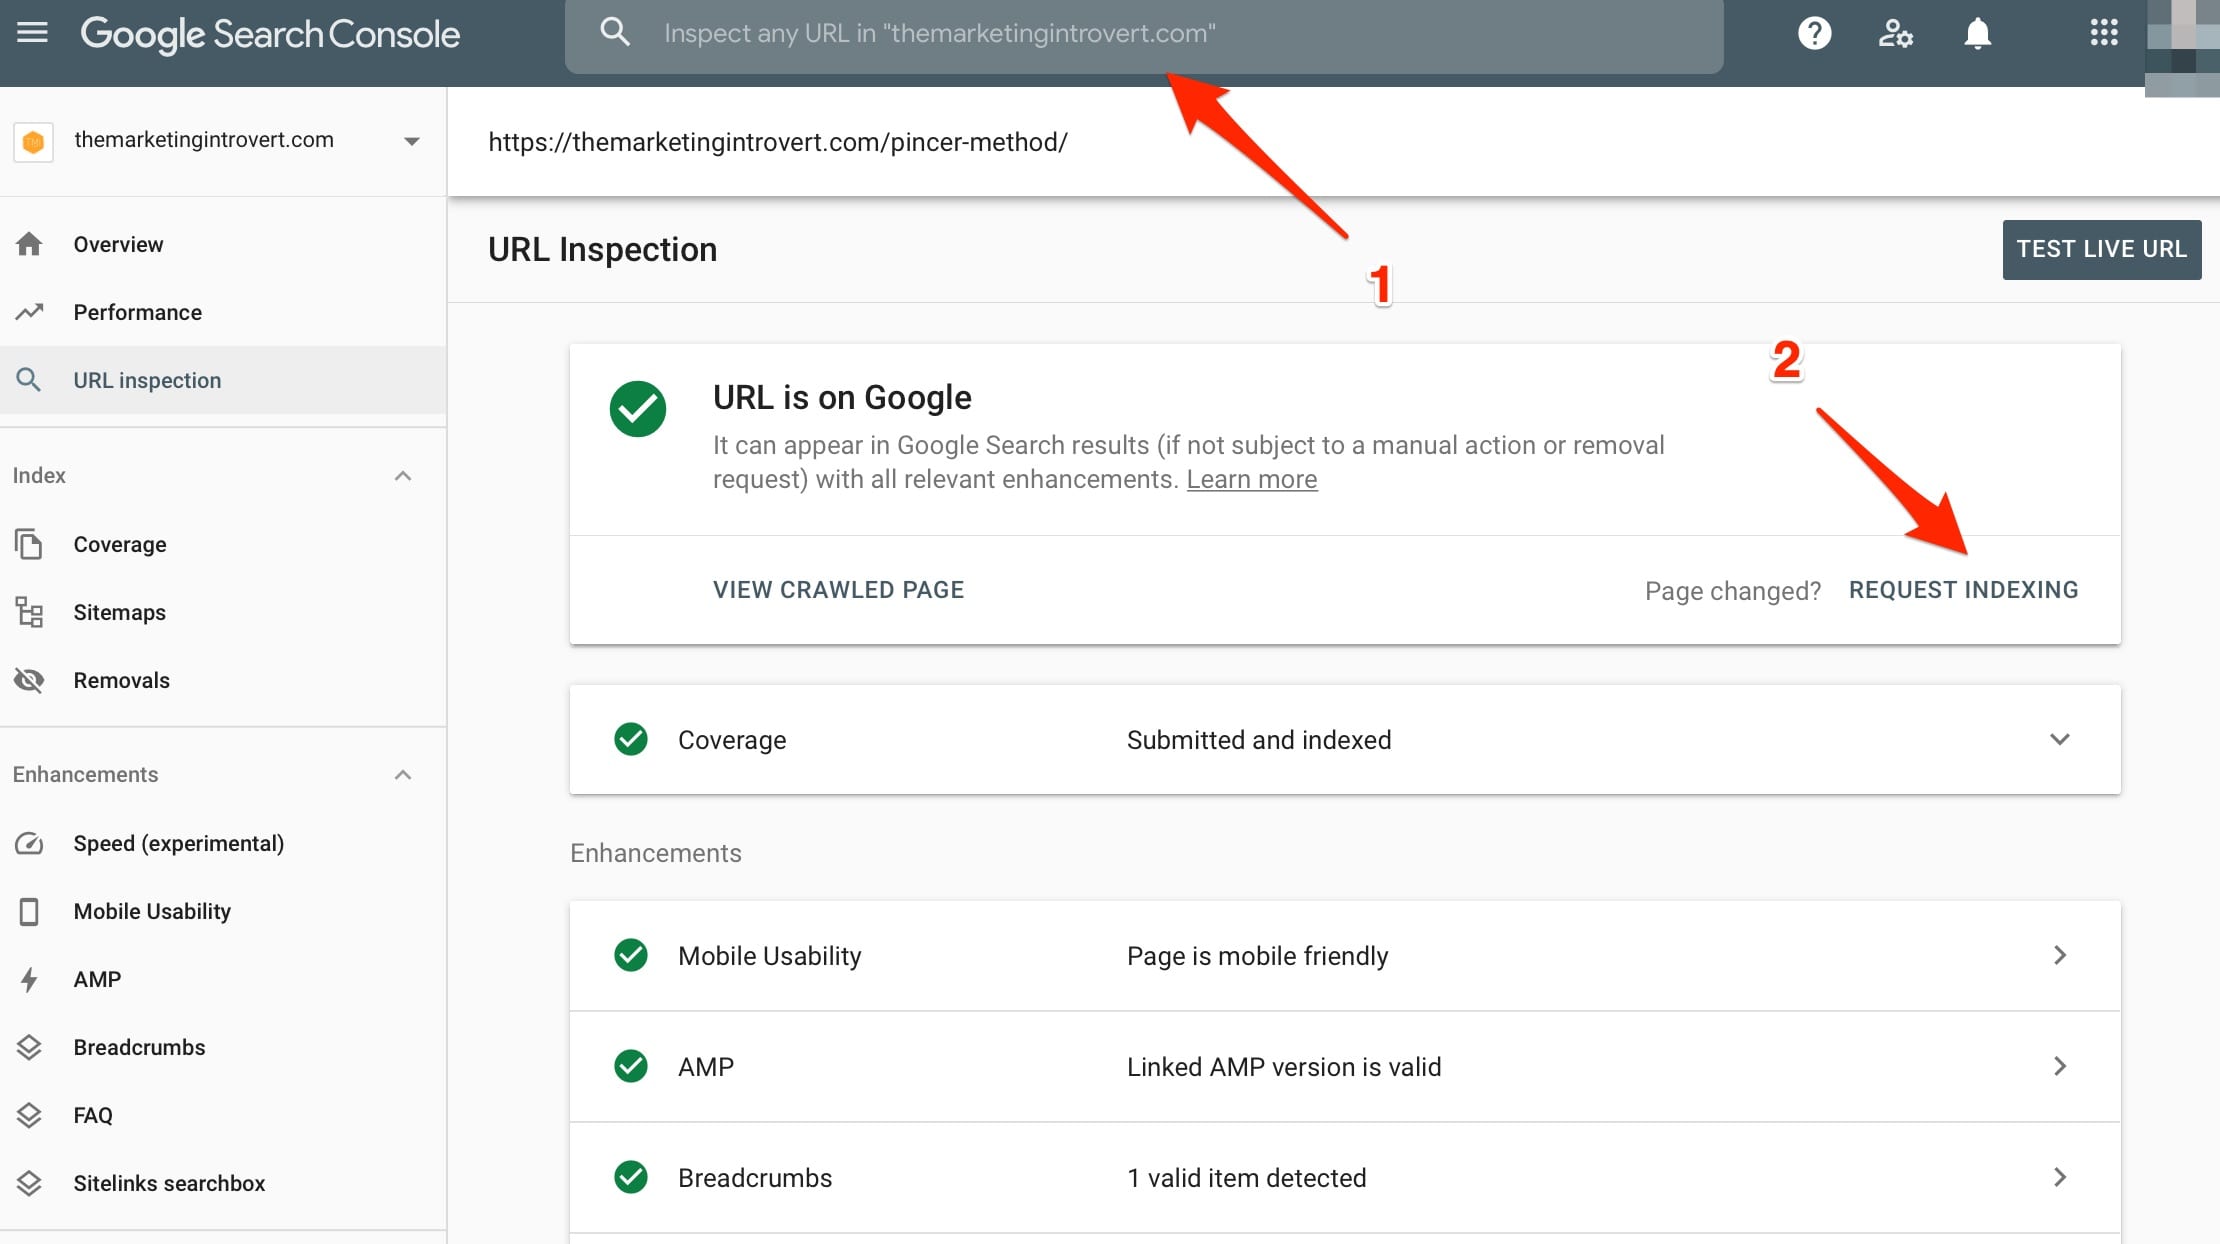The height and width of the screenshot is (1244, 2220).
Task: Click the AMP lightning bolt icon
Action: 29,979
